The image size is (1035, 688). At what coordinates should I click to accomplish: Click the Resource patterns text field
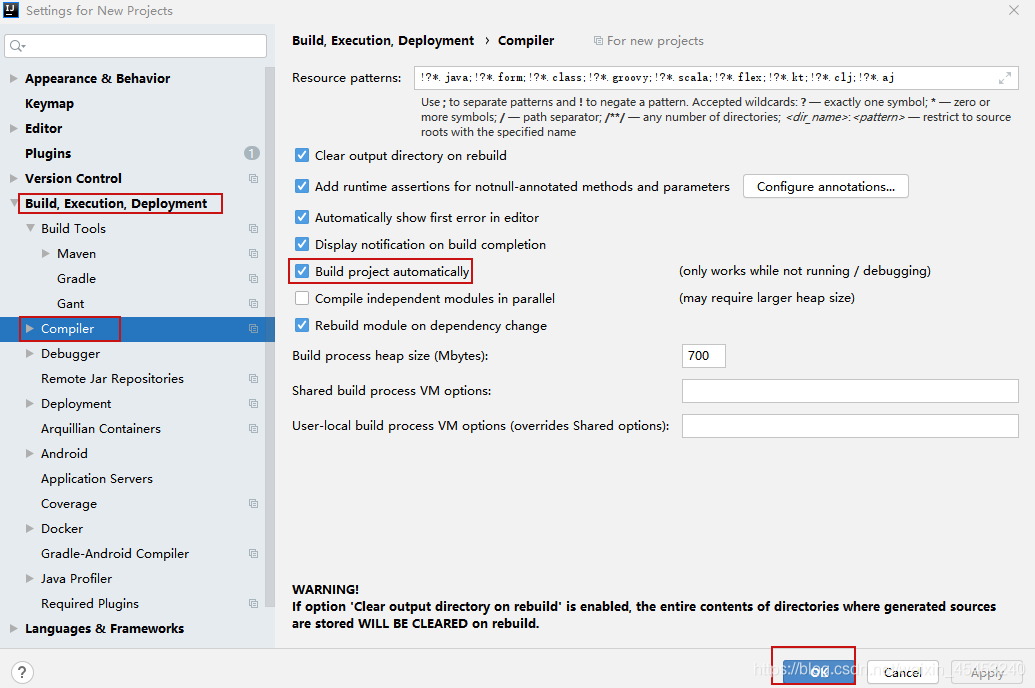point(716,78)
